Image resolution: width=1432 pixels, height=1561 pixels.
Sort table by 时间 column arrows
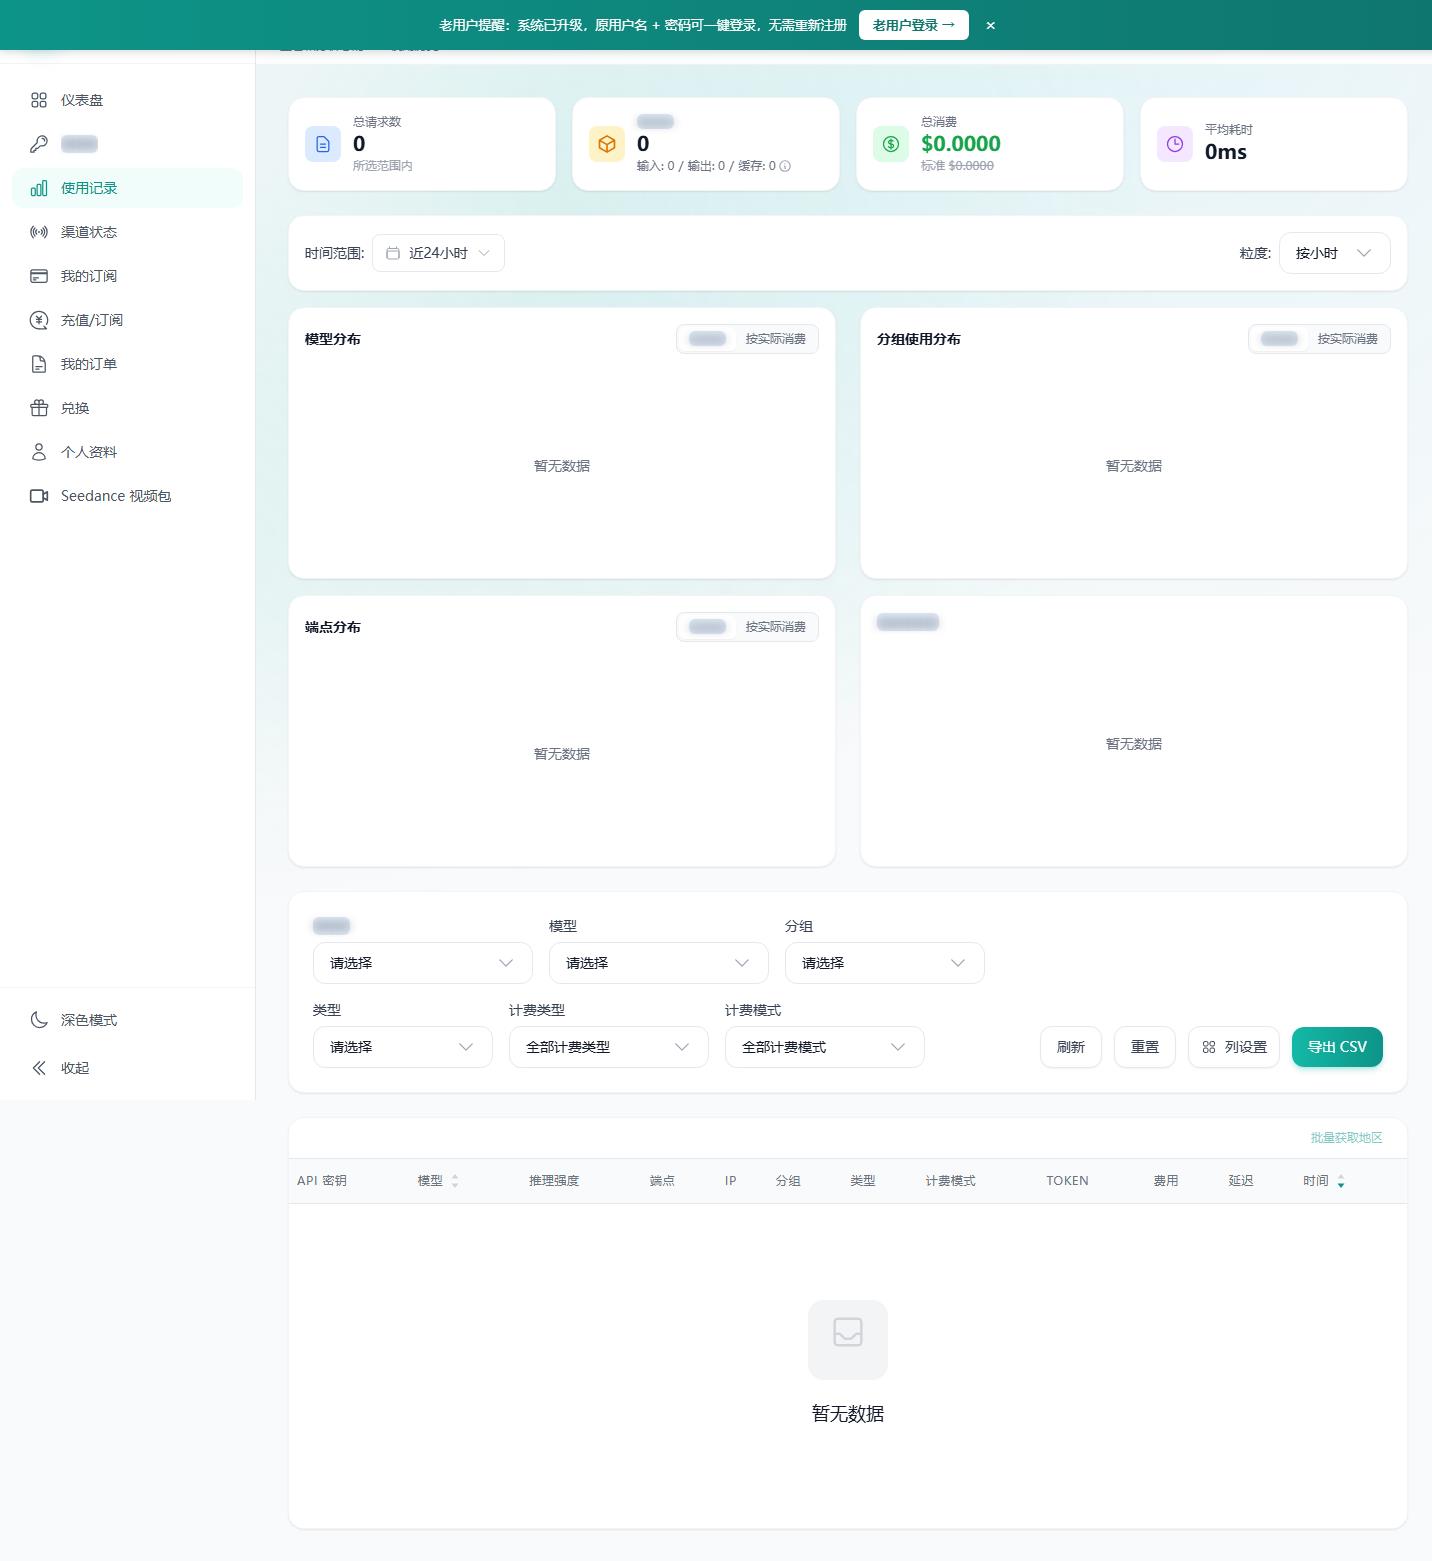click(1341, 1181)
